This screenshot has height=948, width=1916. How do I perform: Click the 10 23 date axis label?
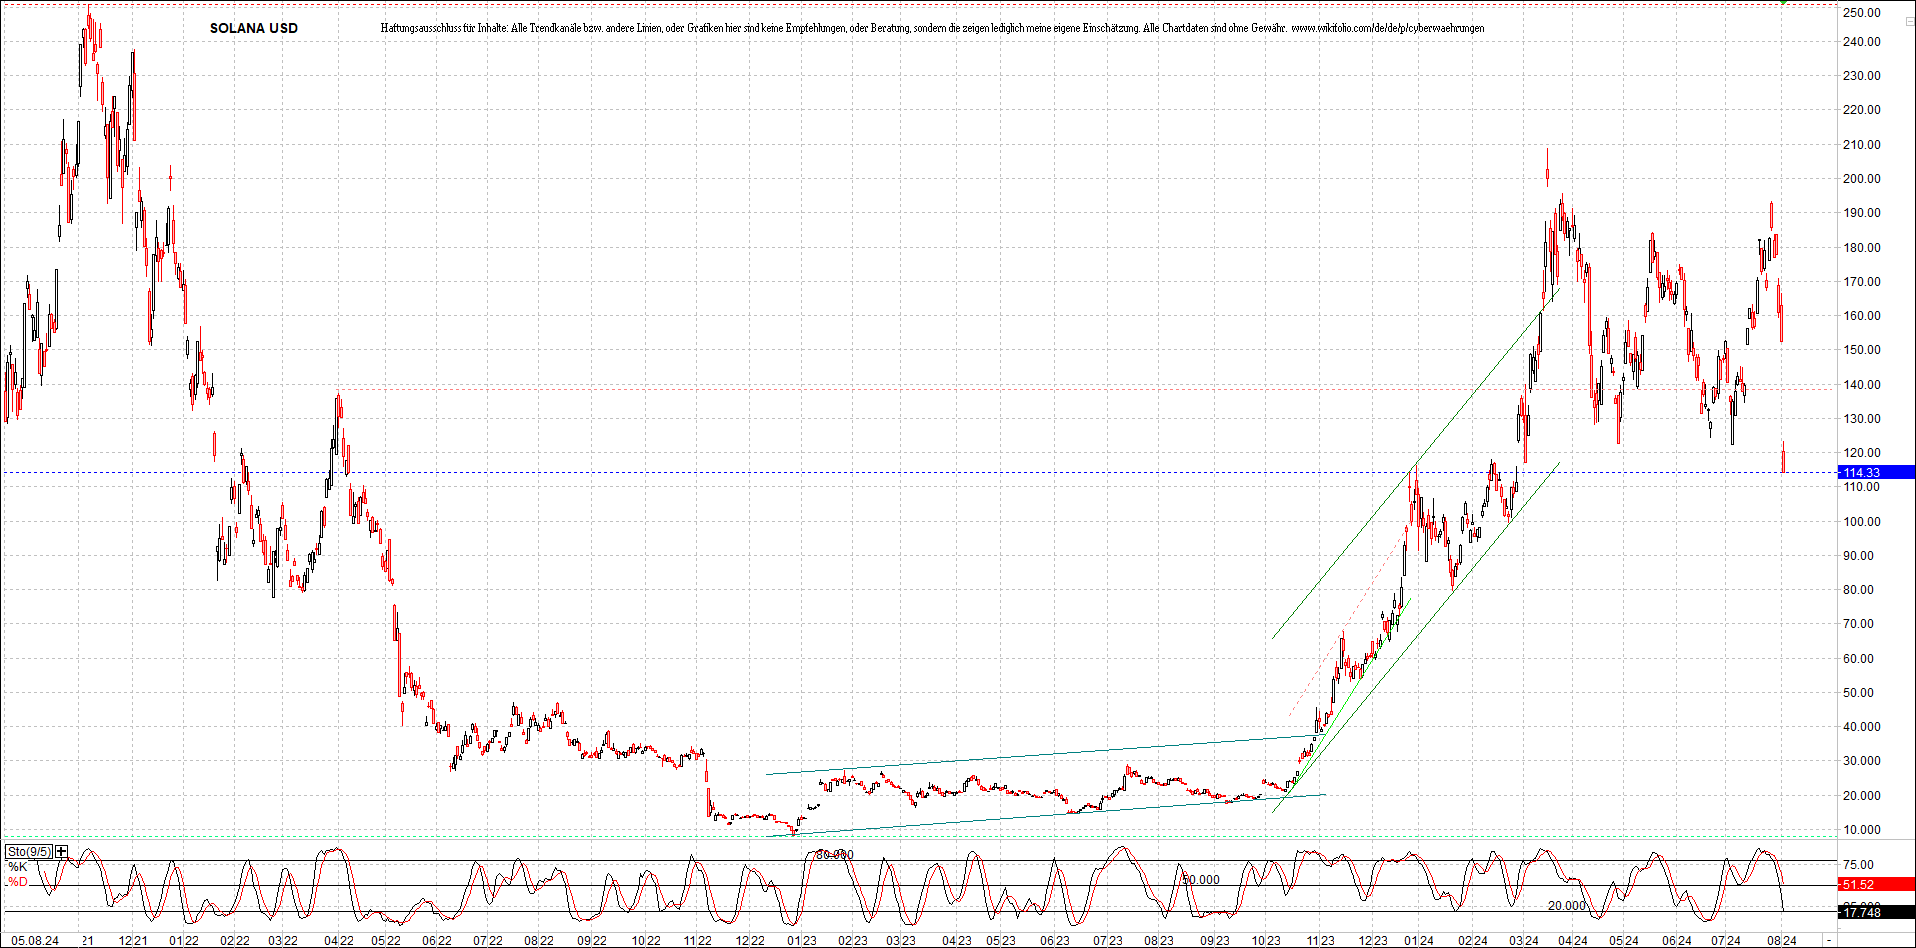[1266, 941]
